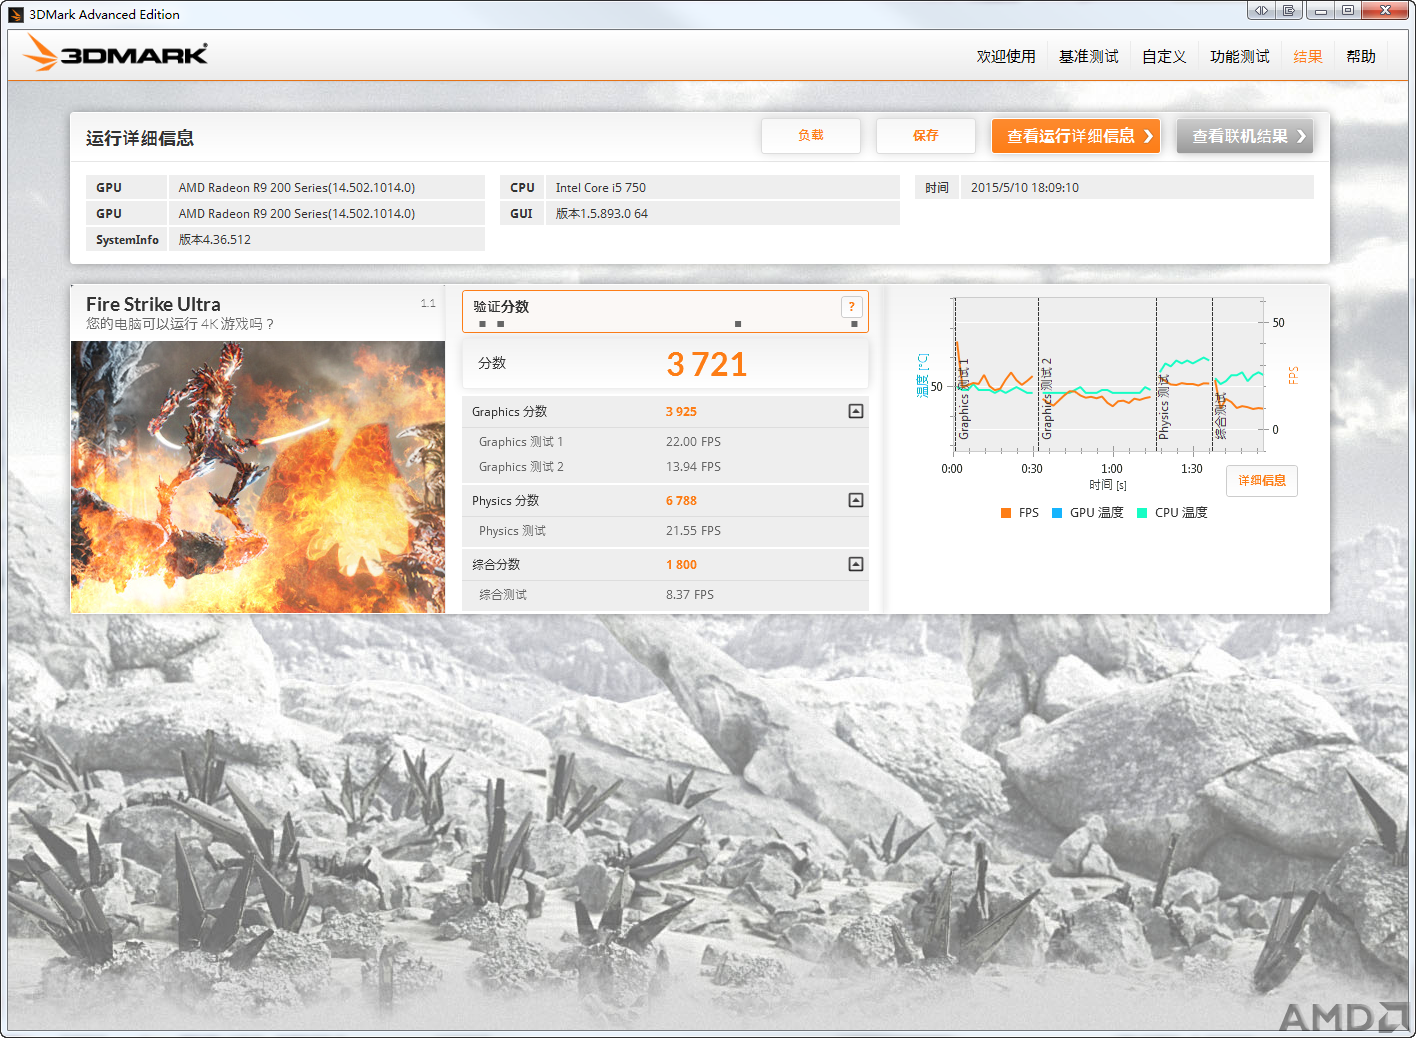1416x1038 pixels.
Task: Click the Graphics score value 3 925
Action: (x=681, y=412)
